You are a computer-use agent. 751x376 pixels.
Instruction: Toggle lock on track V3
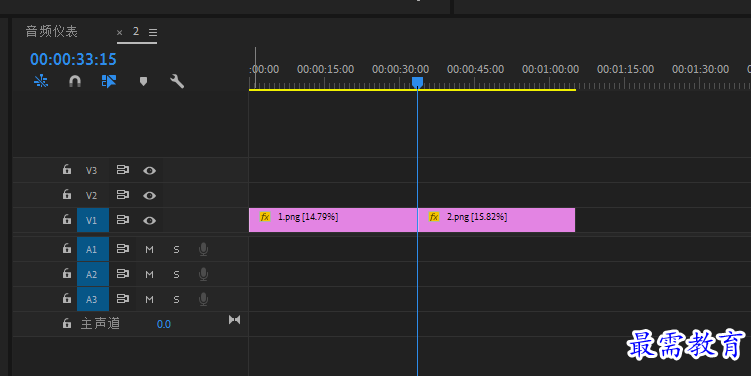click(67, 170)
